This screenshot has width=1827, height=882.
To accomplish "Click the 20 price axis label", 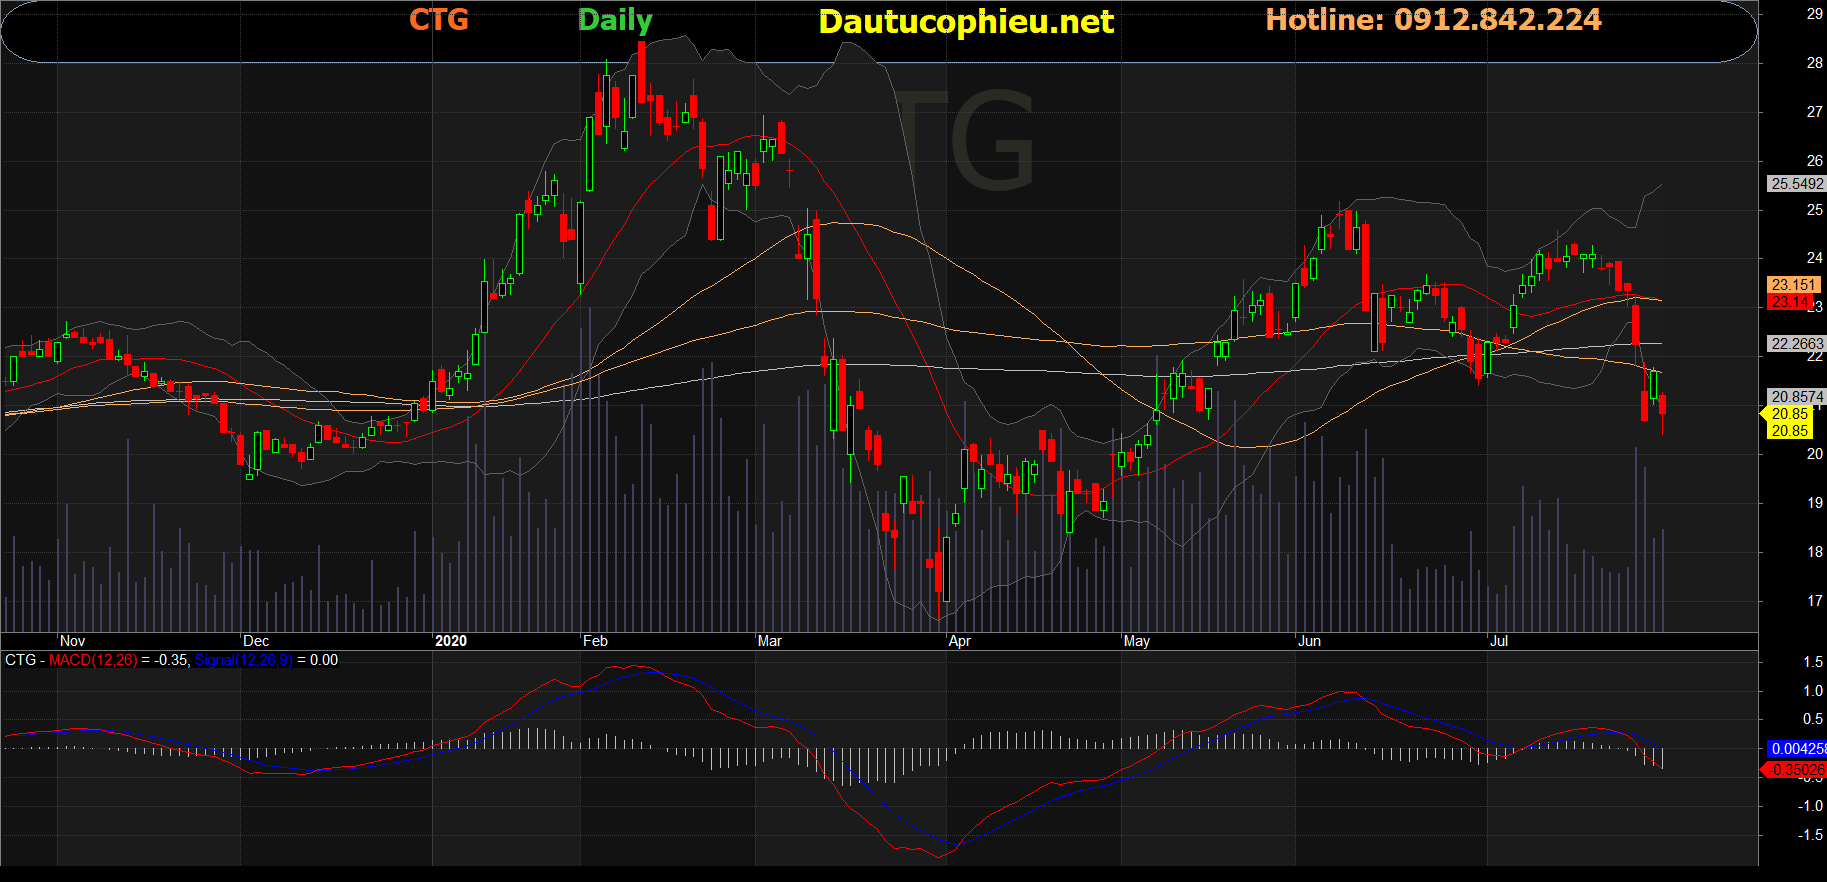I will pyautogui.click(x=1814, y=454).
